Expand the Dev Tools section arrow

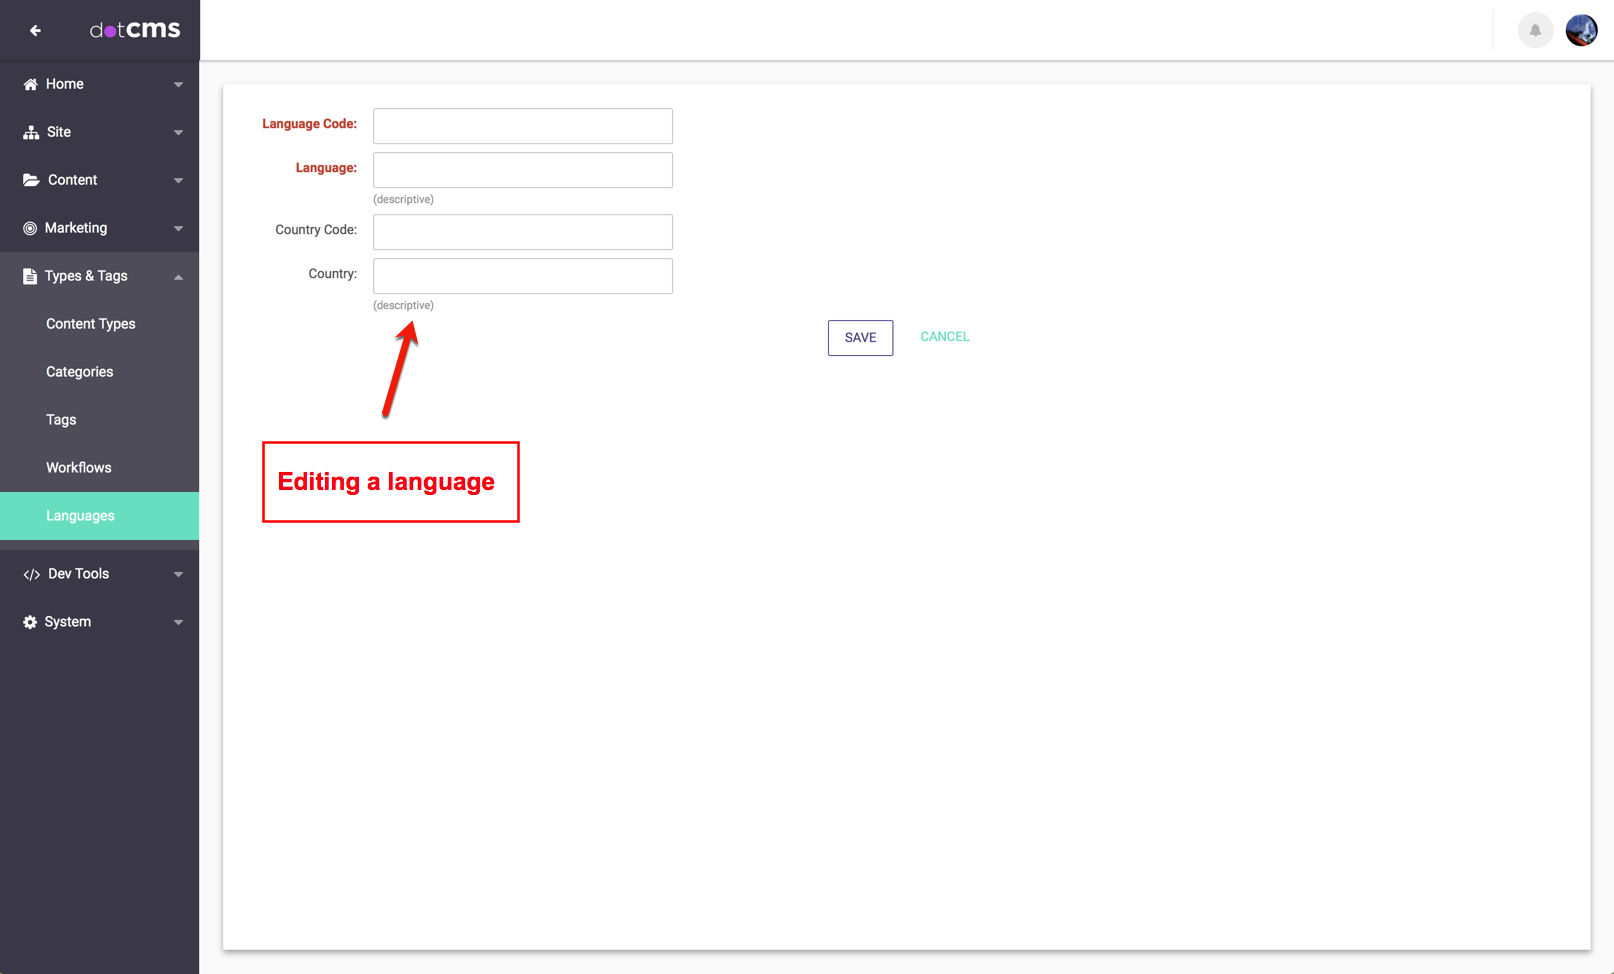[x=178, y=575]
